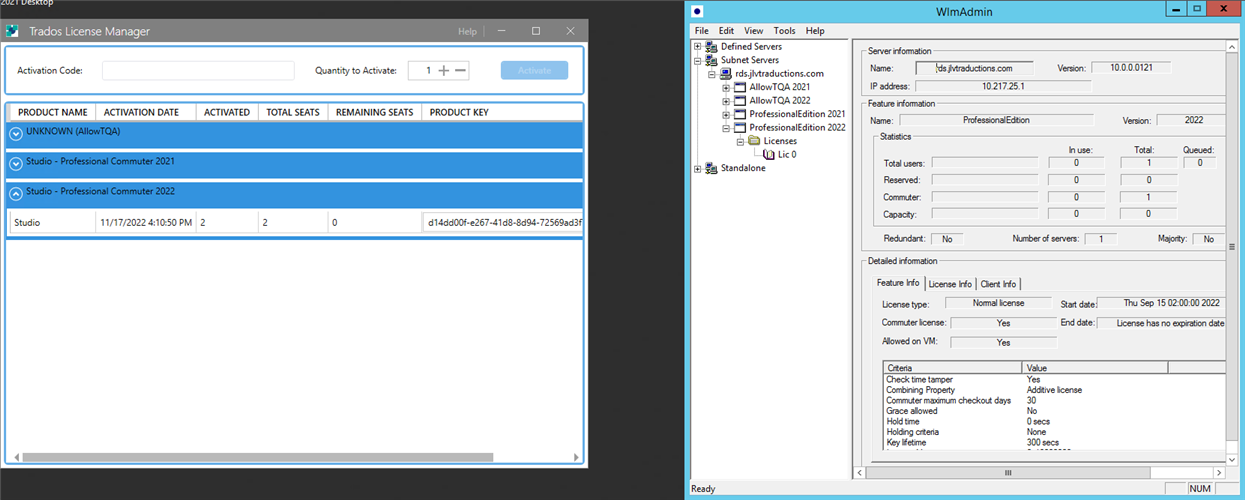The image size is (1245, 500).
Task: Sort by the TOTAL SEATS column header
Action: [293, 112]
